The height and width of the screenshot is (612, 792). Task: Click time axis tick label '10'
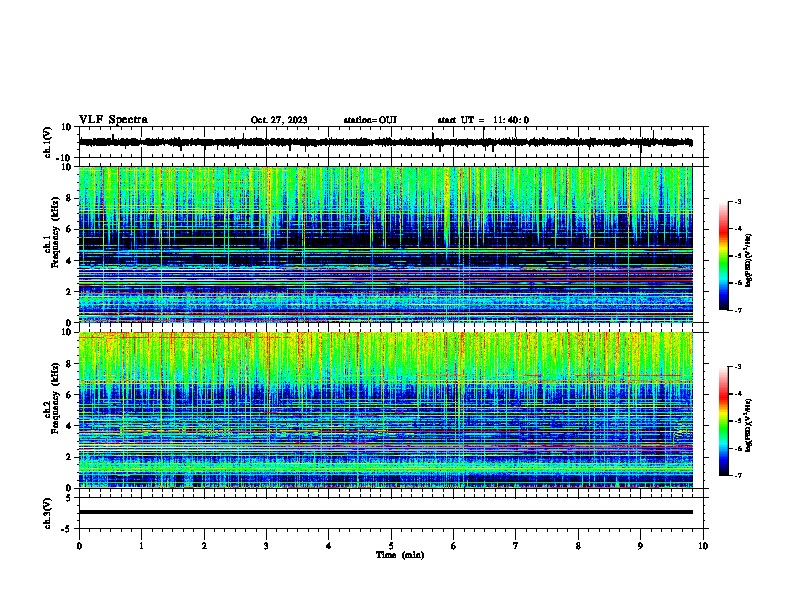click(x=703, y=546)
